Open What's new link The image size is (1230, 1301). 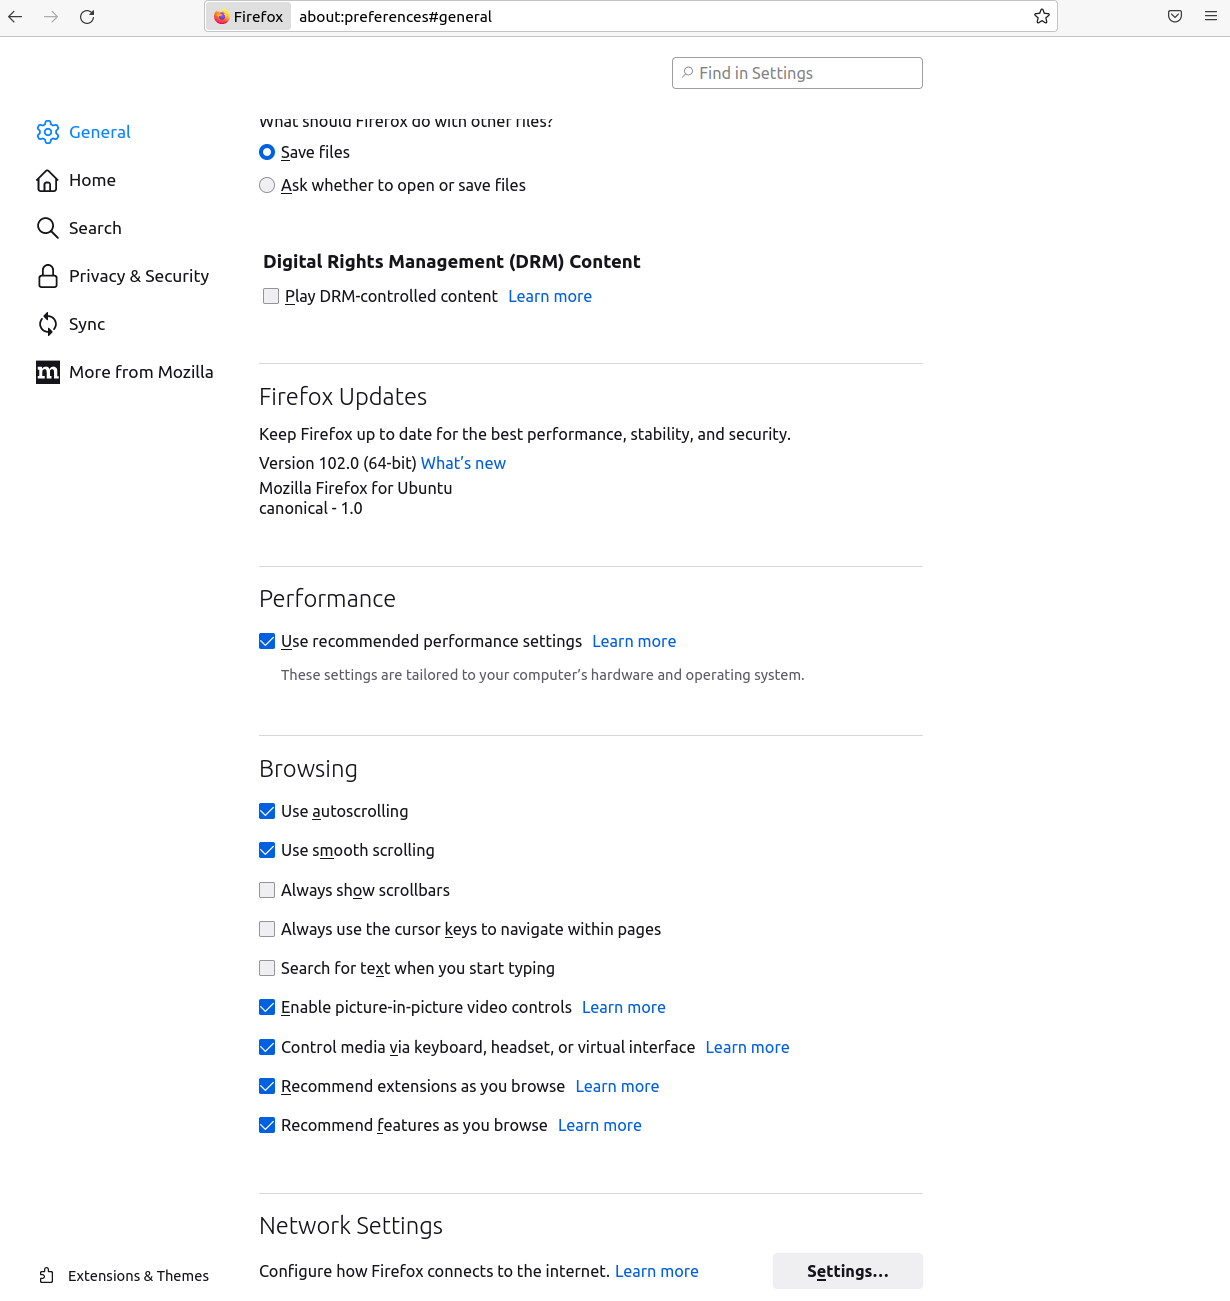(463, 463)
